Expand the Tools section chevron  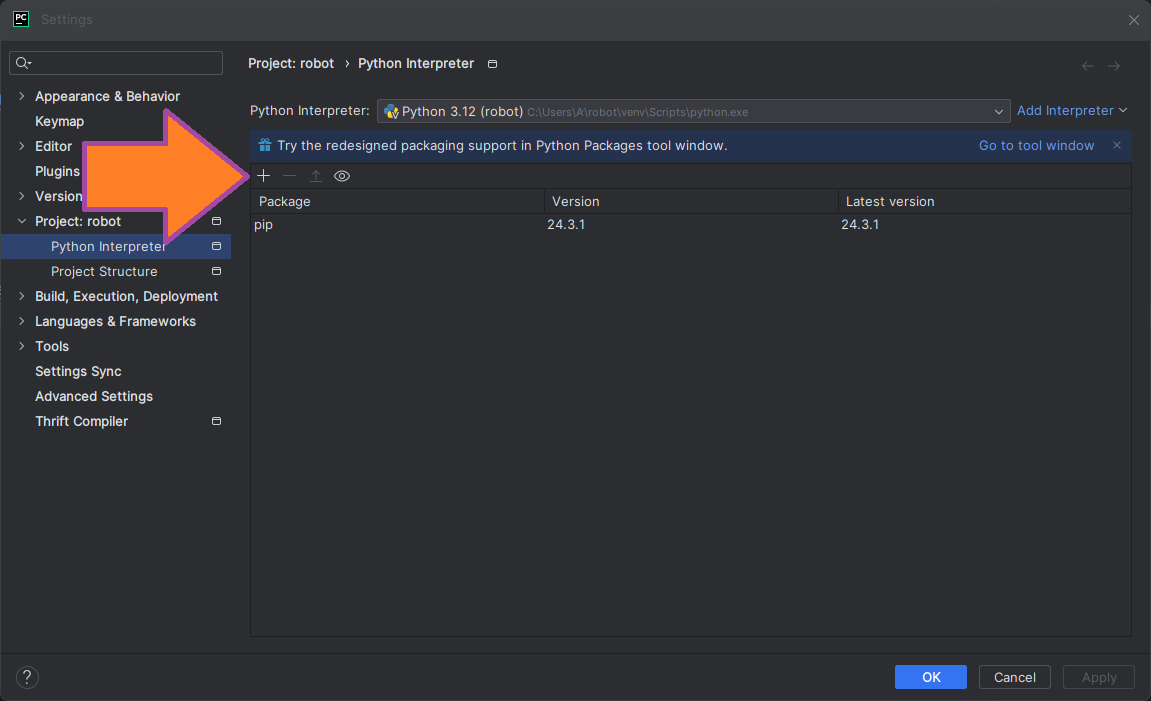[21, 346]
